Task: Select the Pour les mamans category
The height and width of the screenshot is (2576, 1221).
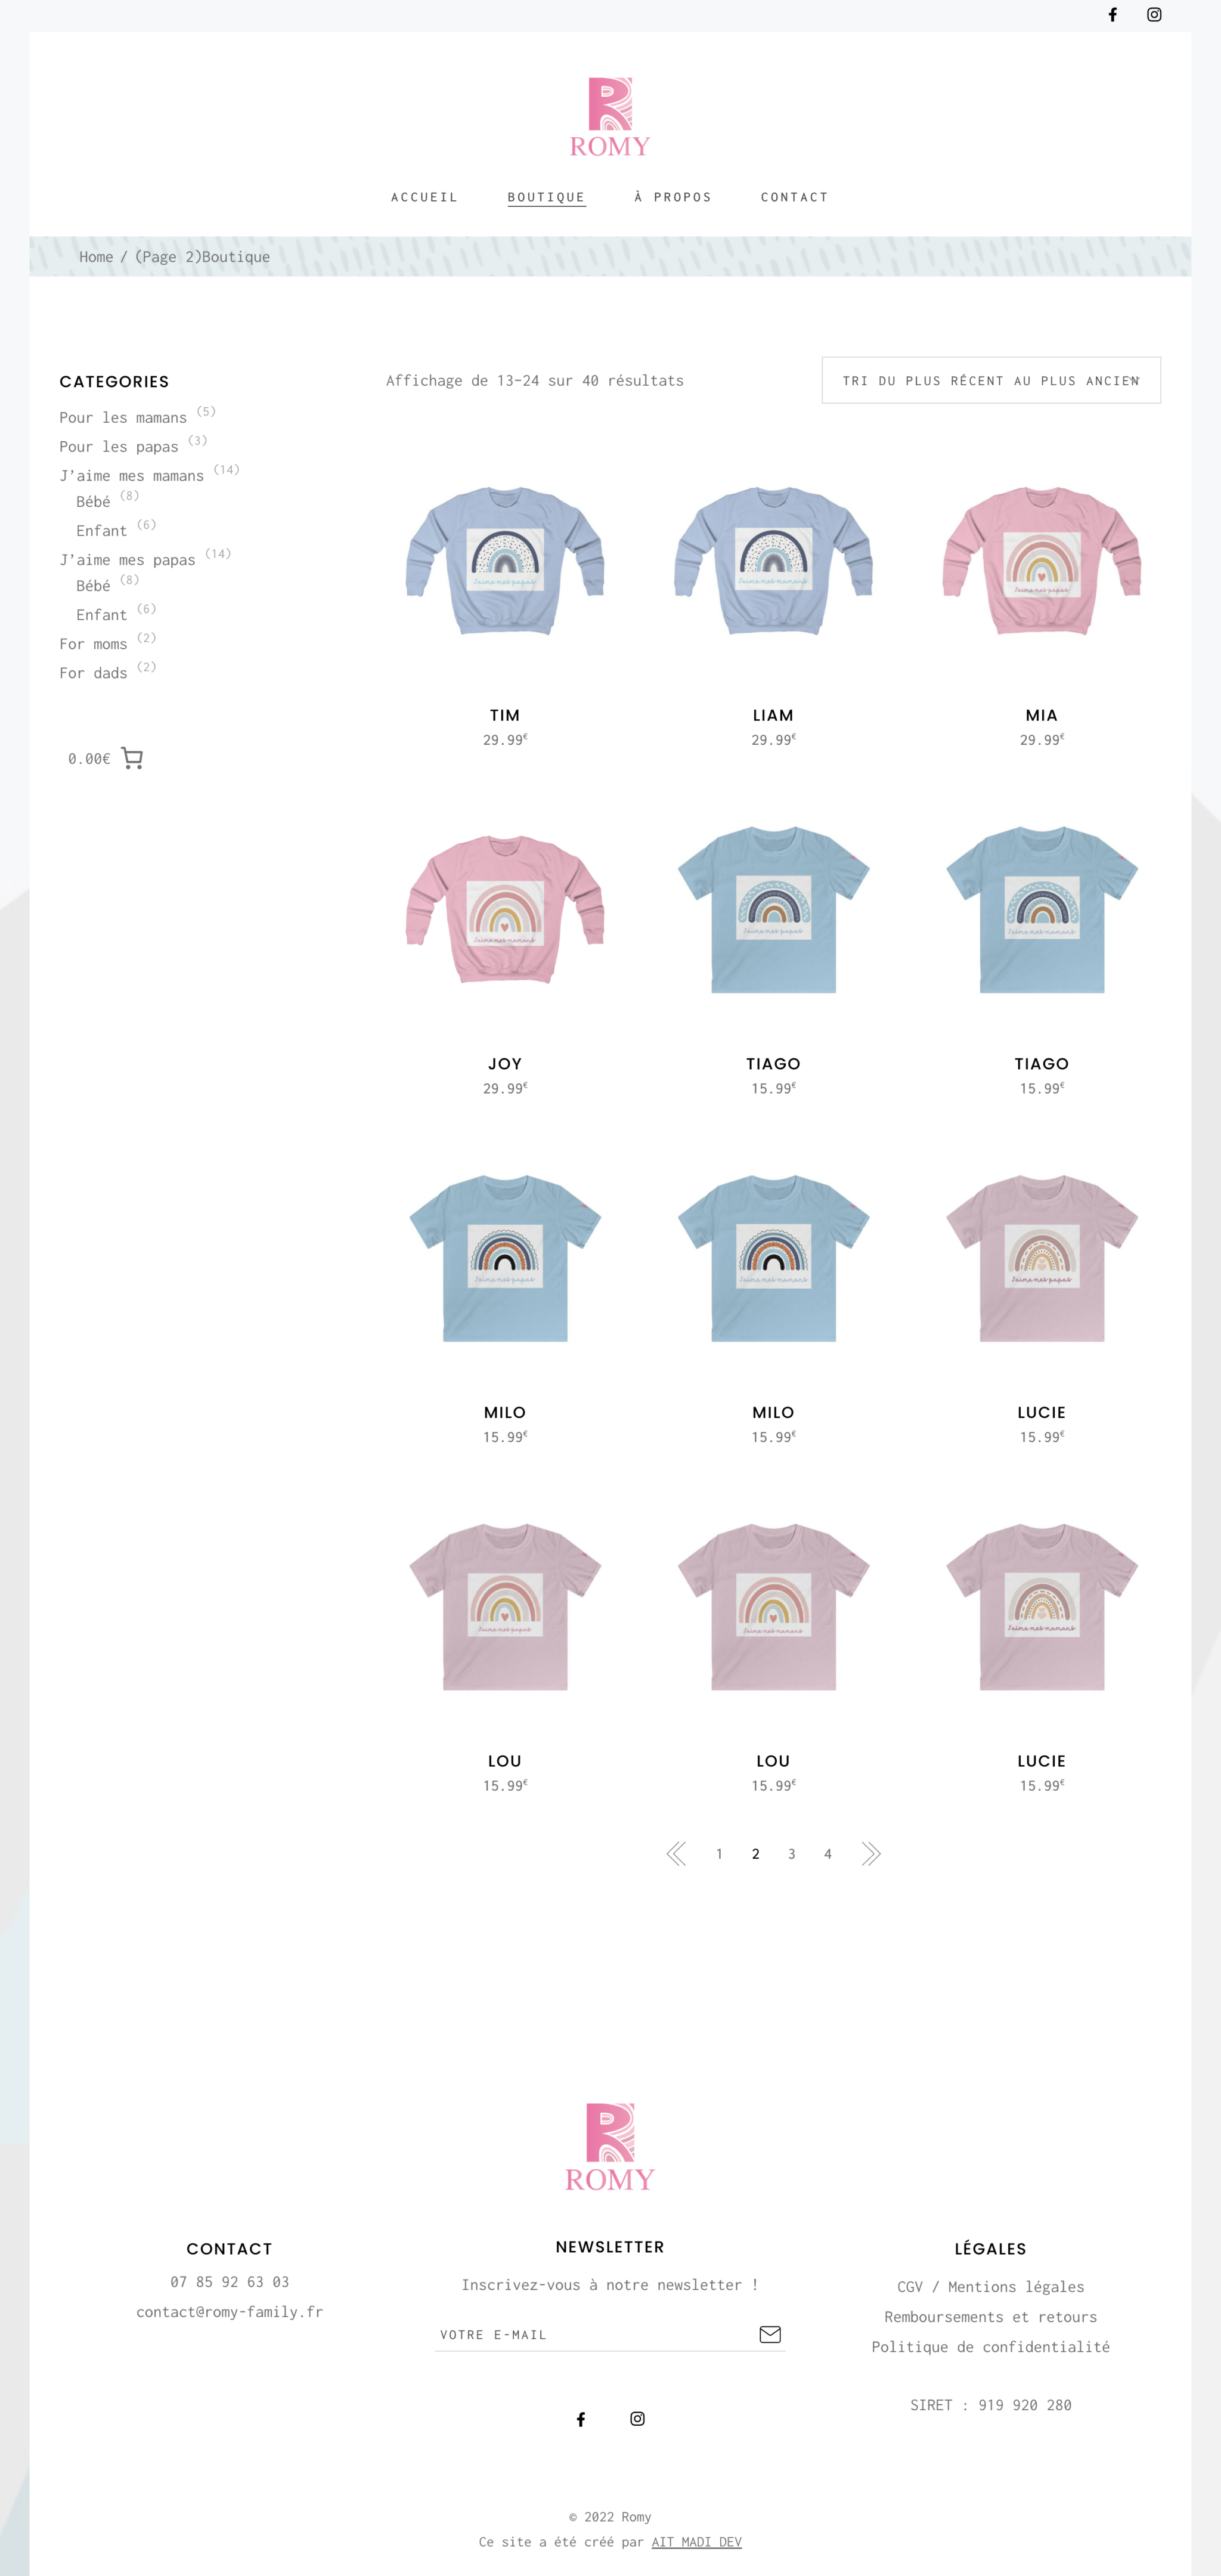Action: (123, 417)
